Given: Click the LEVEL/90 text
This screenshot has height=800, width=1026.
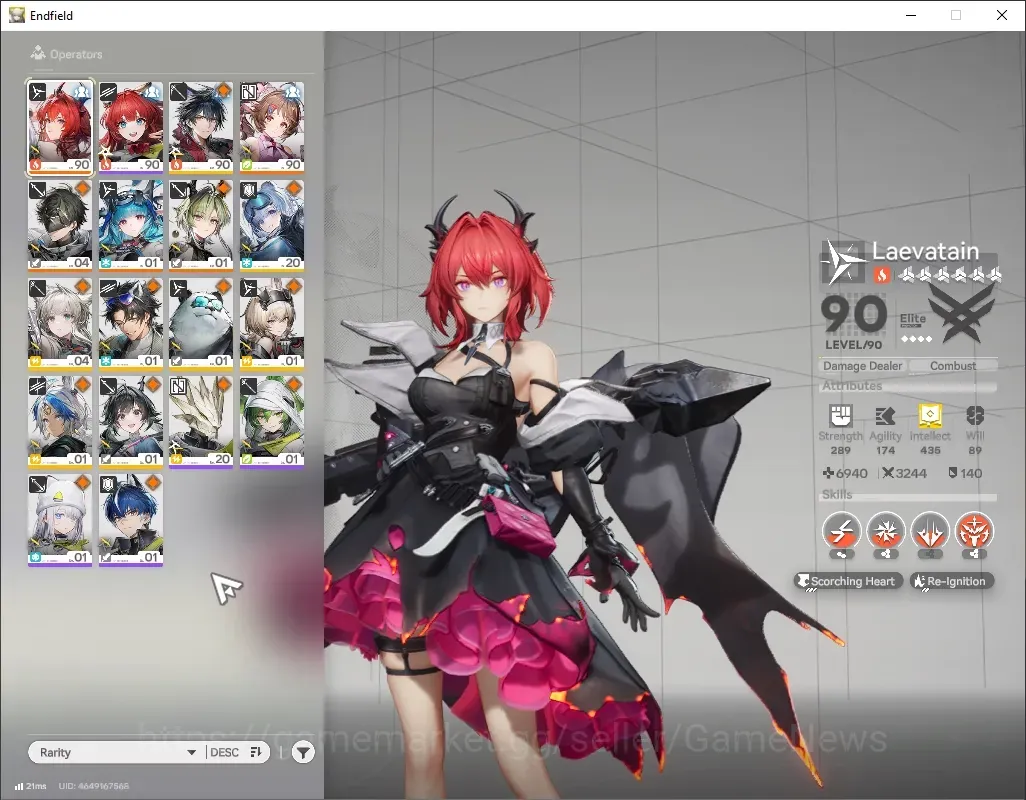Looking at the screenshot, I should [x=853, y=345].
